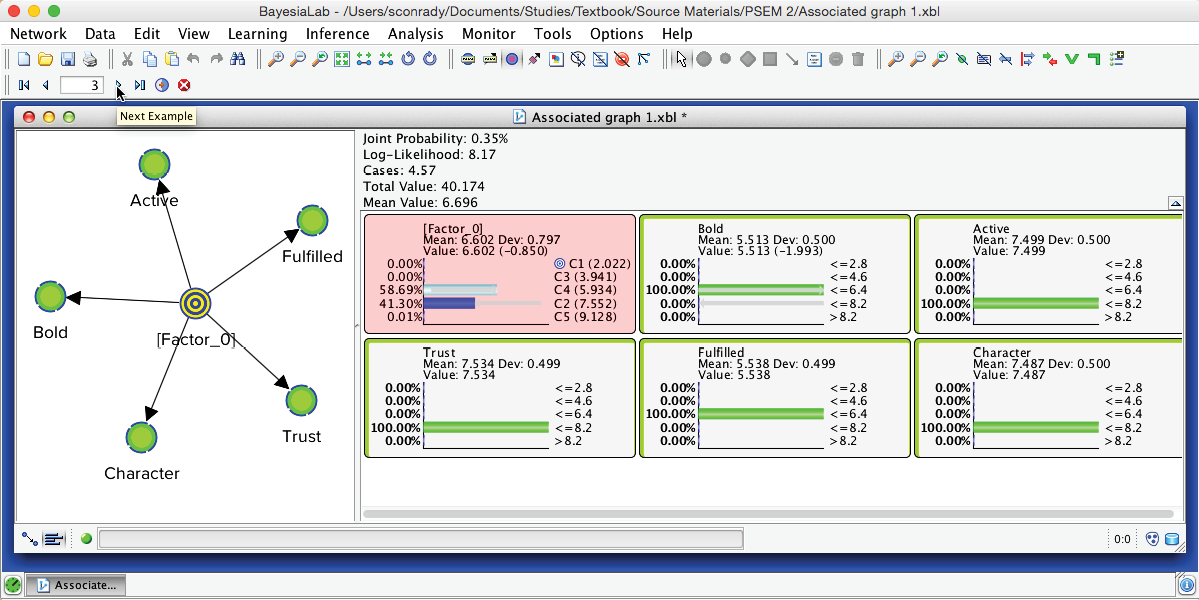Screen dimensions: 1199x600
Task: Click the Fit to window zoom icon
Action: [342, 60]
